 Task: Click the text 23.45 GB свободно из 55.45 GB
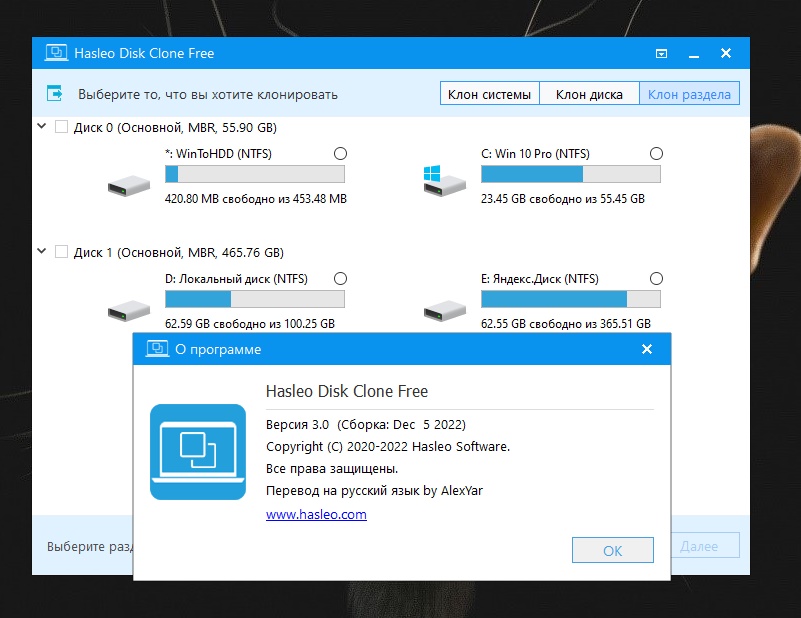pyautogui.click(x=563, y=199)
